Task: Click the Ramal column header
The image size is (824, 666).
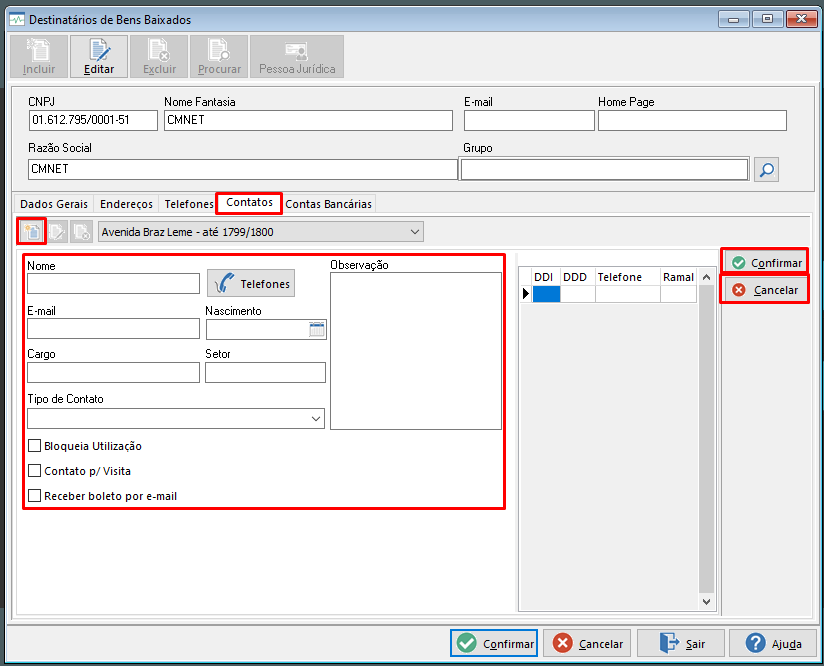Action: tap(678, 277)
